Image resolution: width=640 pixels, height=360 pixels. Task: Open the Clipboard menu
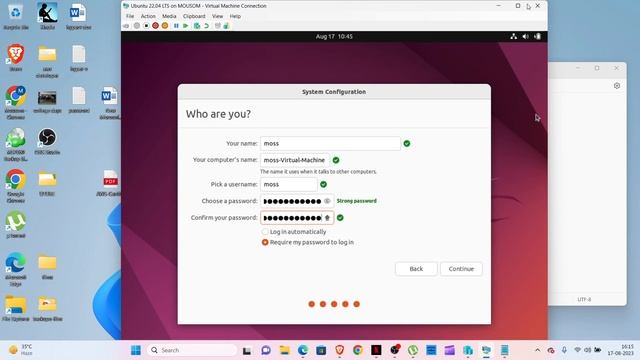pyautogui.click(x=194, y=16)
